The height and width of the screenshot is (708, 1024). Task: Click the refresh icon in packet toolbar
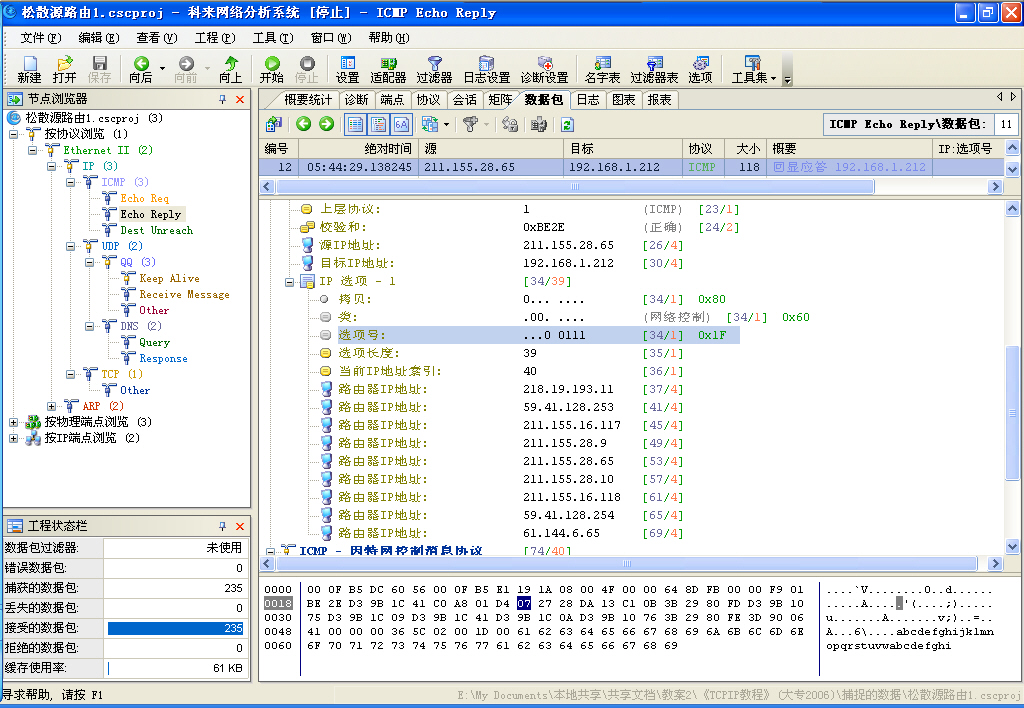coord(567,124)
